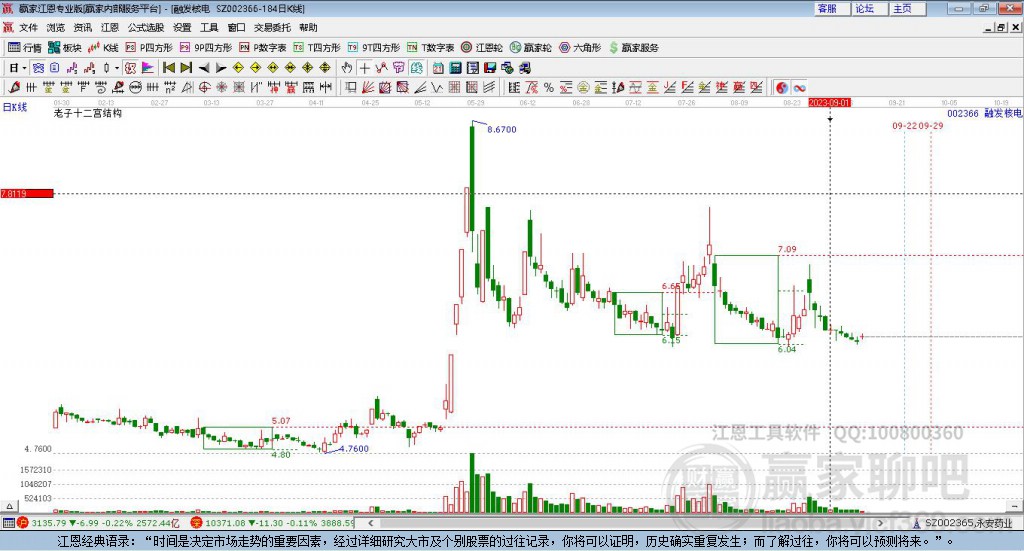
Task: Open the 六角形 hexagon chart
Action: pyautogui.click(x=580, y=48)
